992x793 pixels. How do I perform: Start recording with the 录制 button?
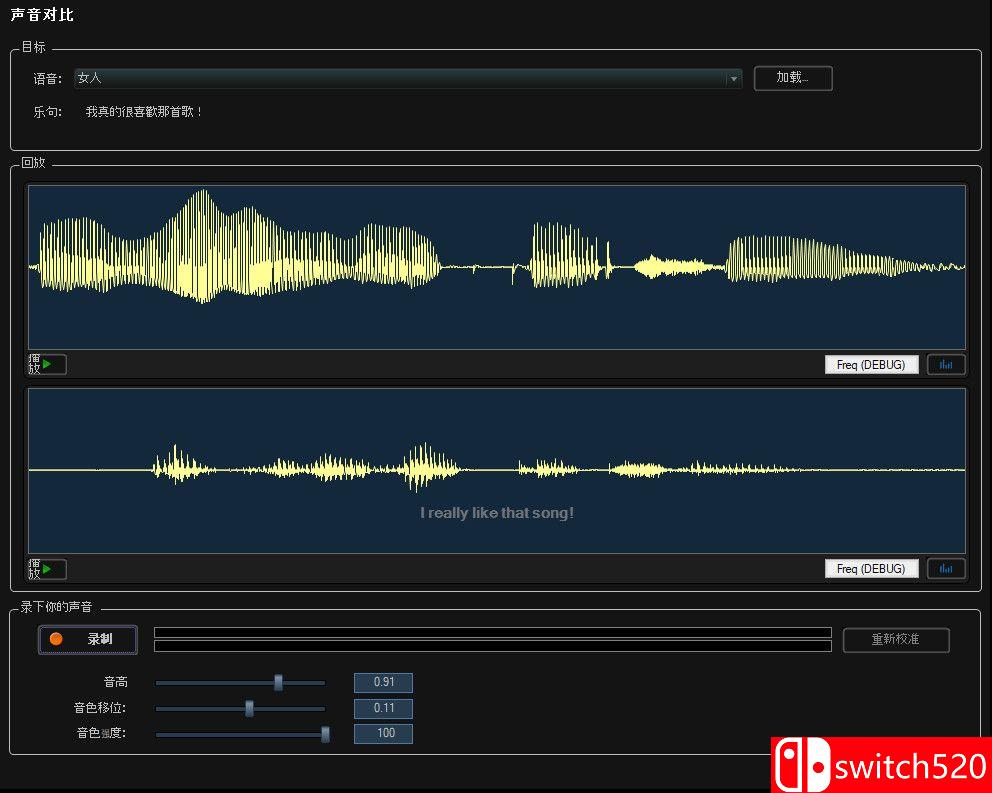(x=88, y=639)
